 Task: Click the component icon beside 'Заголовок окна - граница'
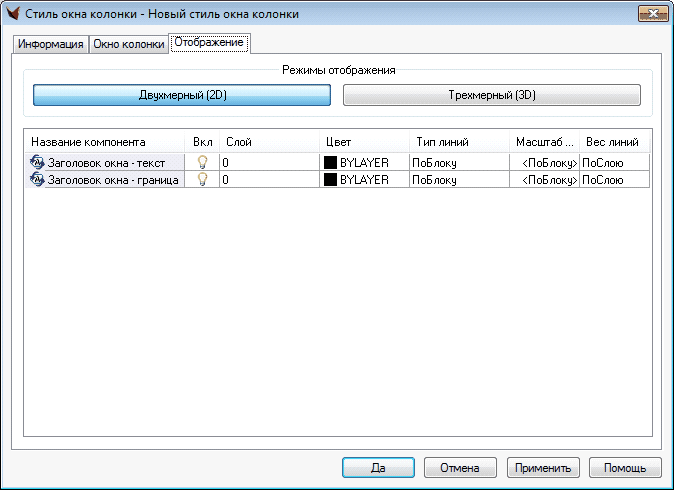(x=37, y=179)
